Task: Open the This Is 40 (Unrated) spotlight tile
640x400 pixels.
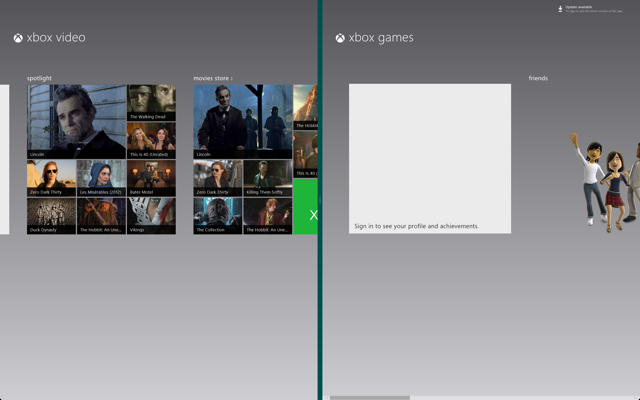Action: click(x=151, y=140)
